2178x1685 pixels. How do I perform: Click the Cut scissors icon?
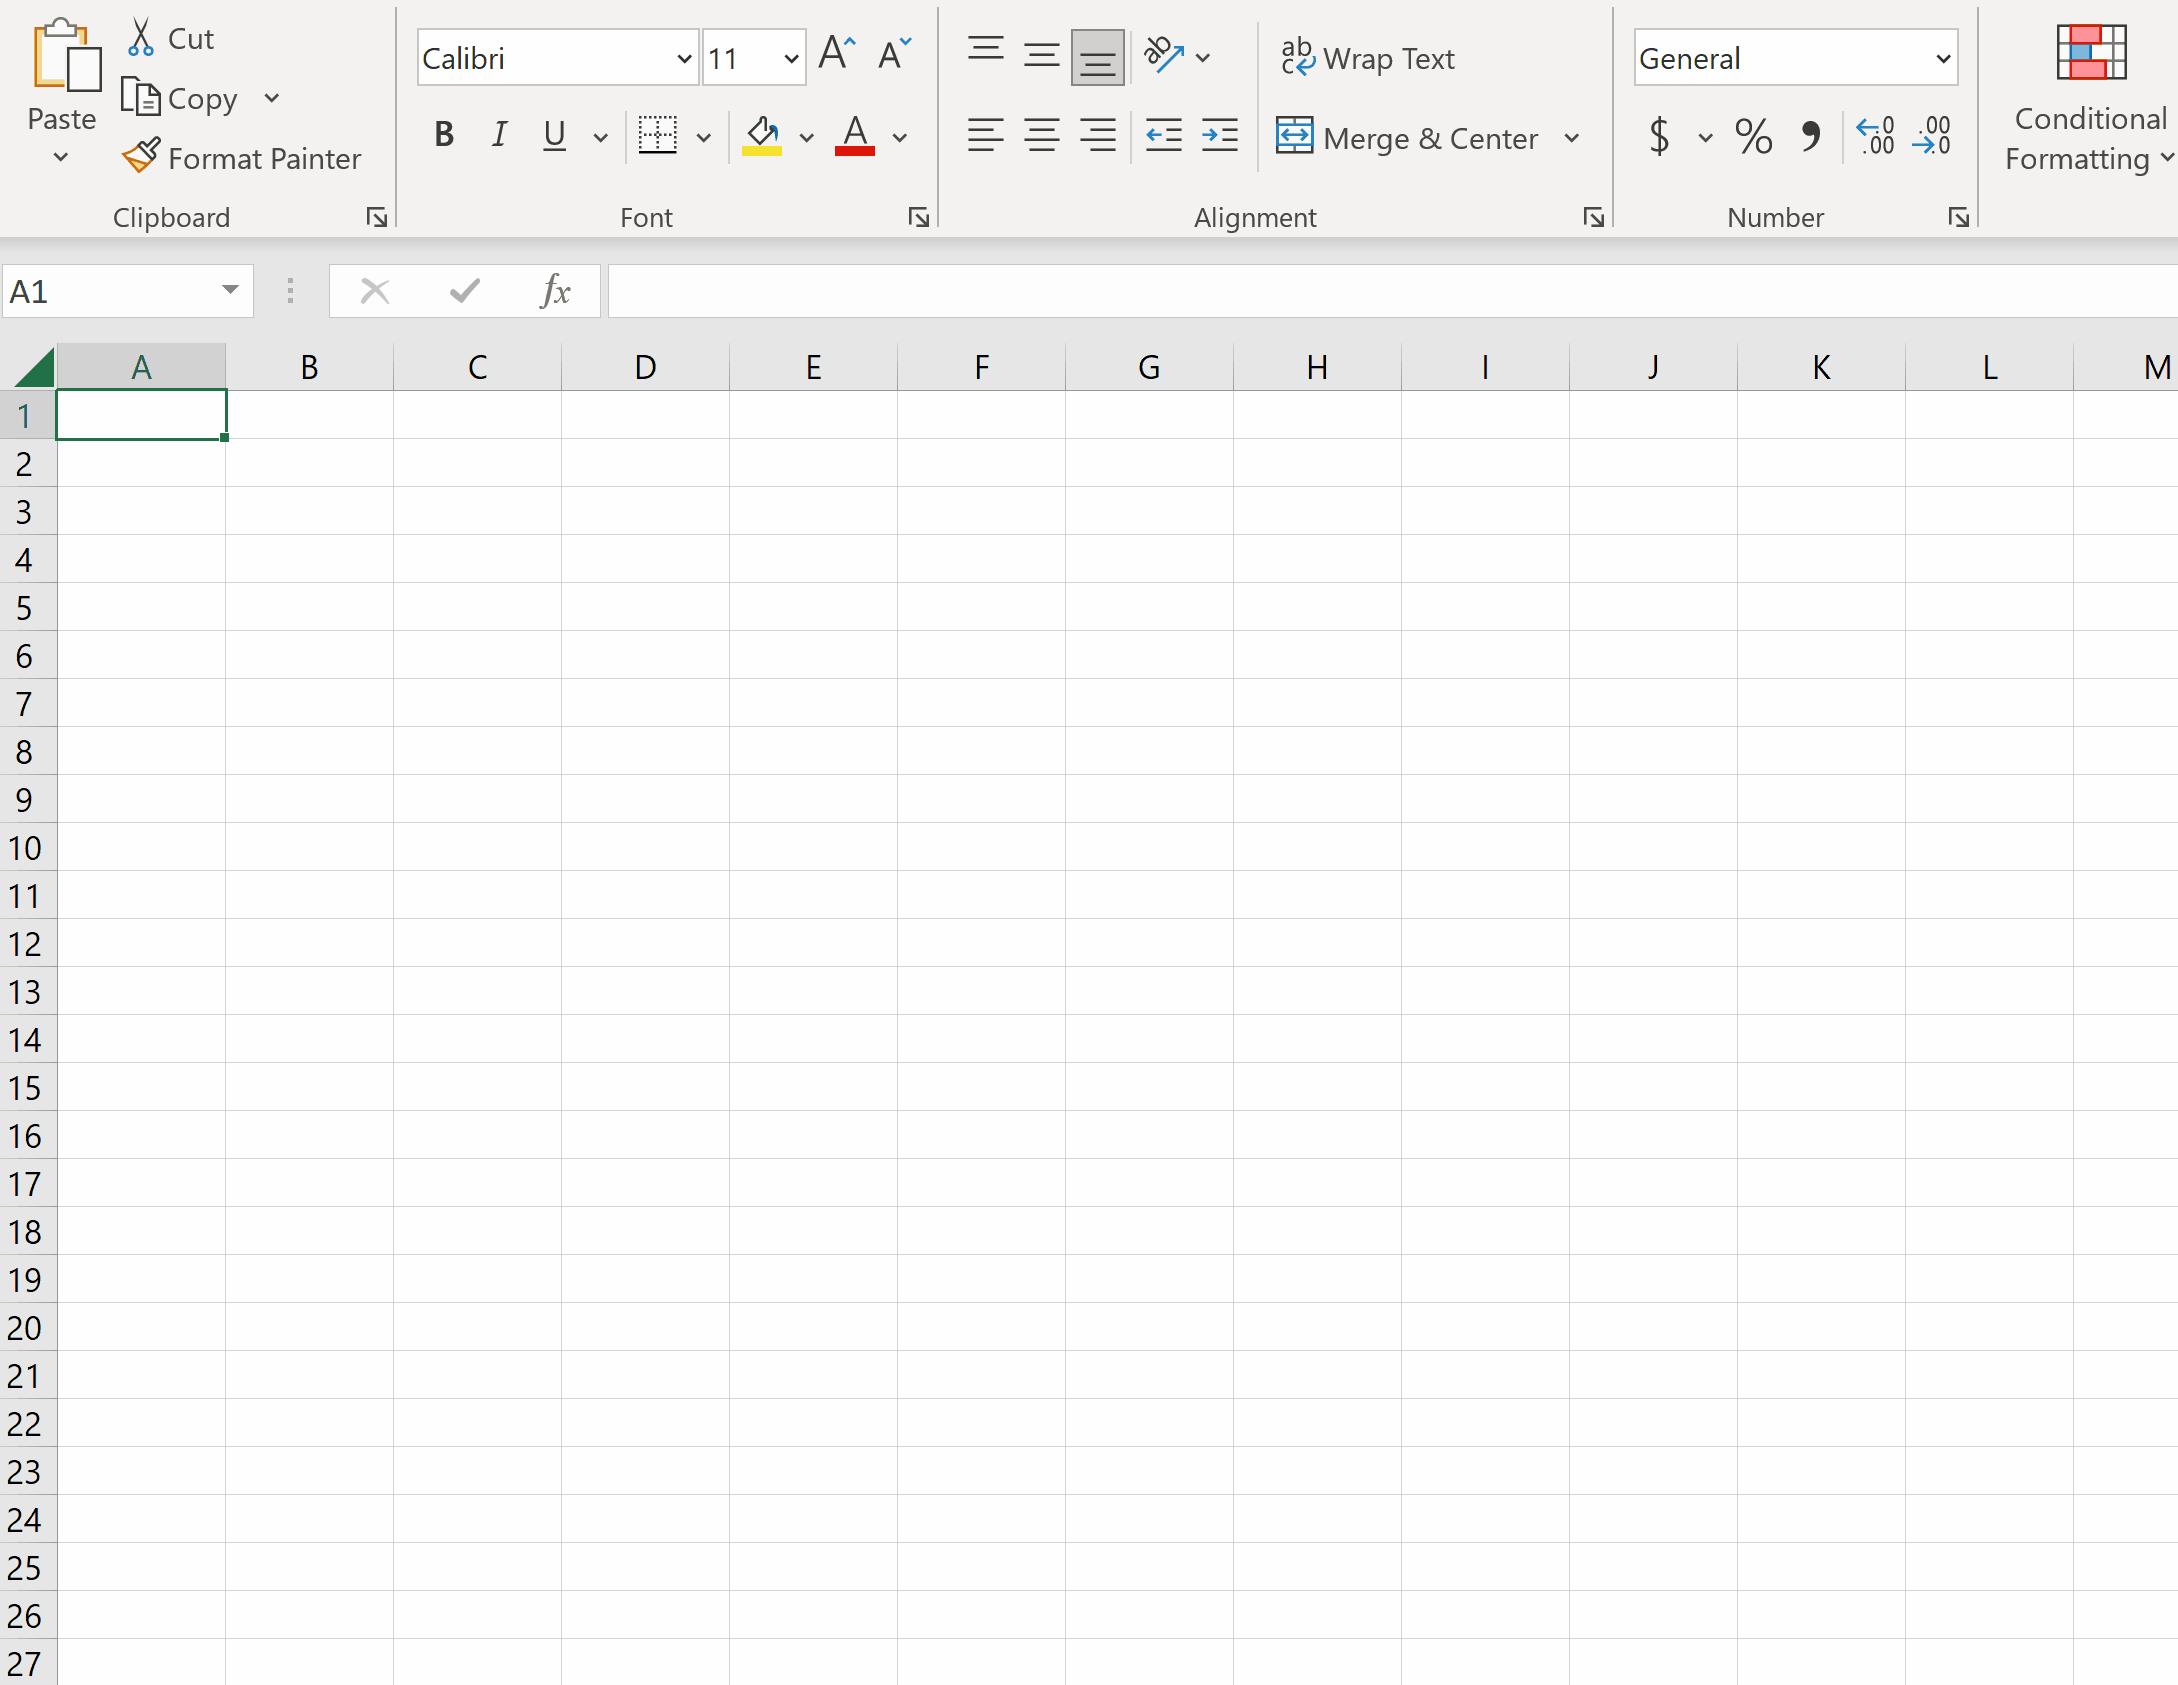point(141,38)
